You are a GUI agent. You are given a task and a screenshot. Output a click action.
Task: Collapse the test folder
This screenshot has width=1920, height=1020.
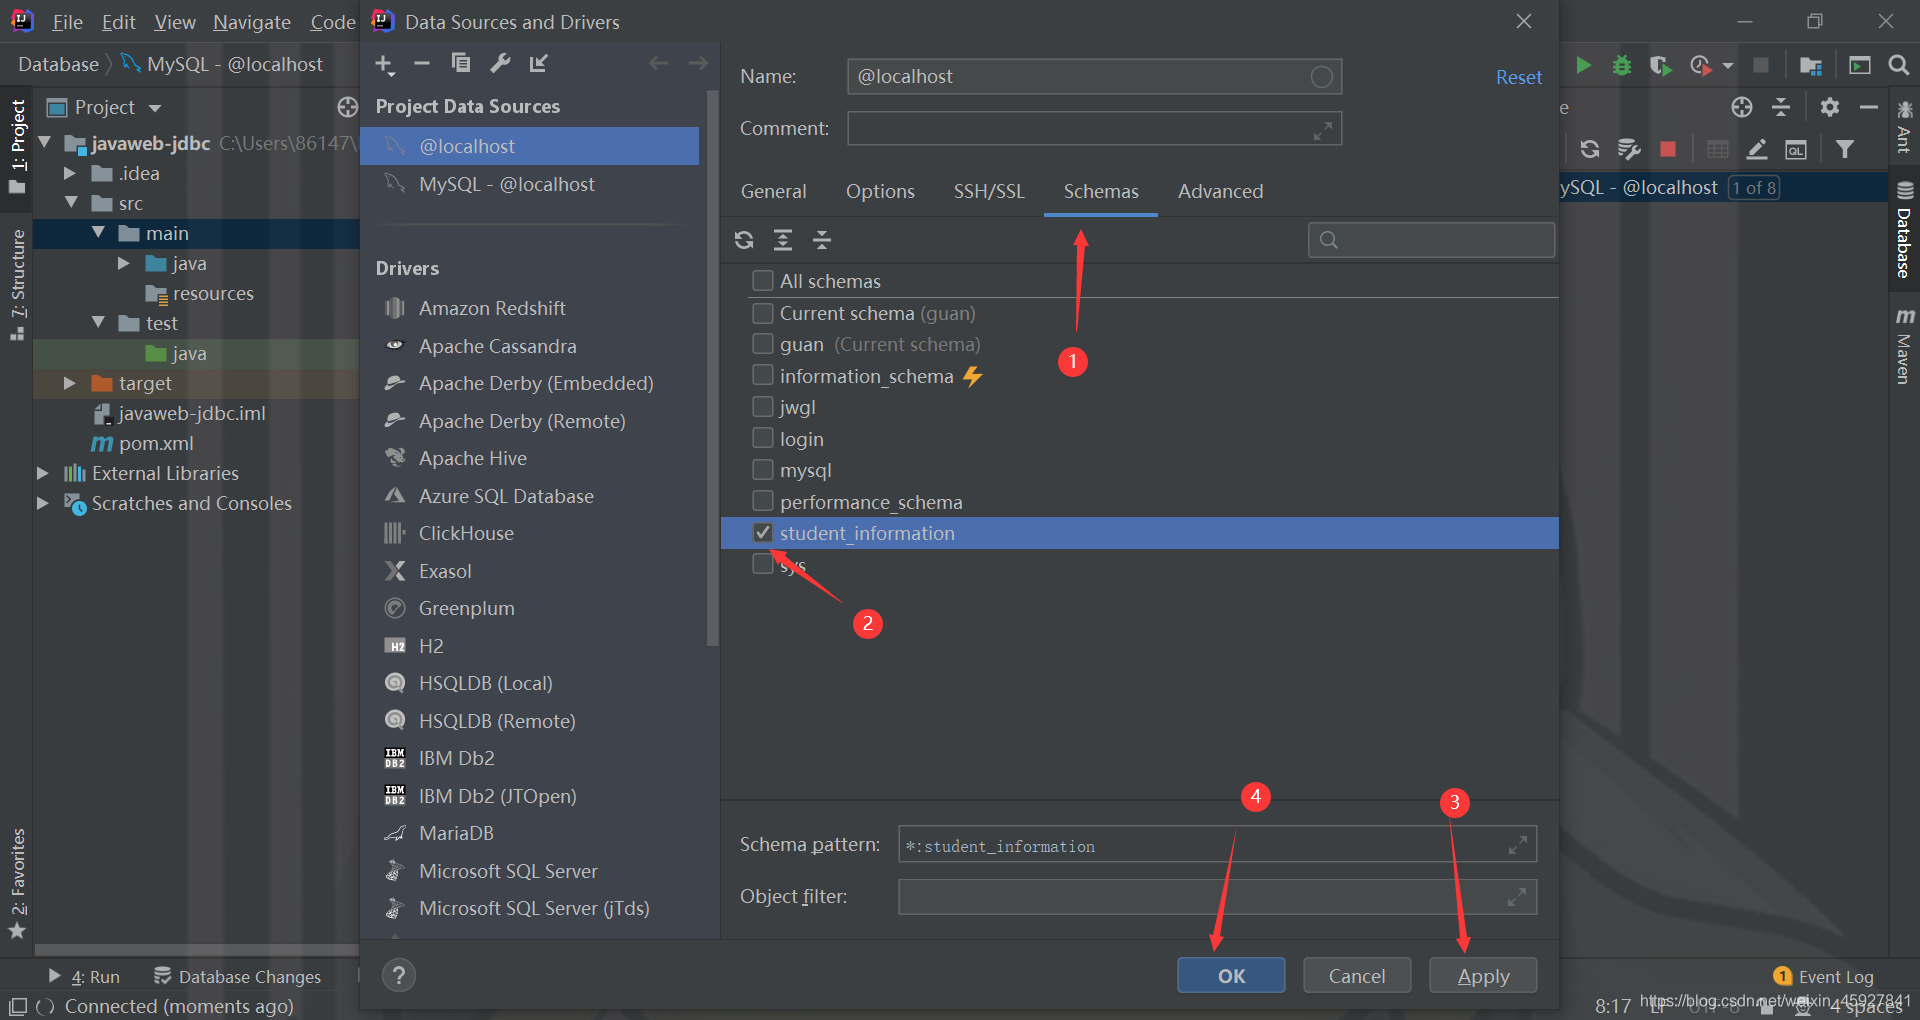[x=98, y=323]
